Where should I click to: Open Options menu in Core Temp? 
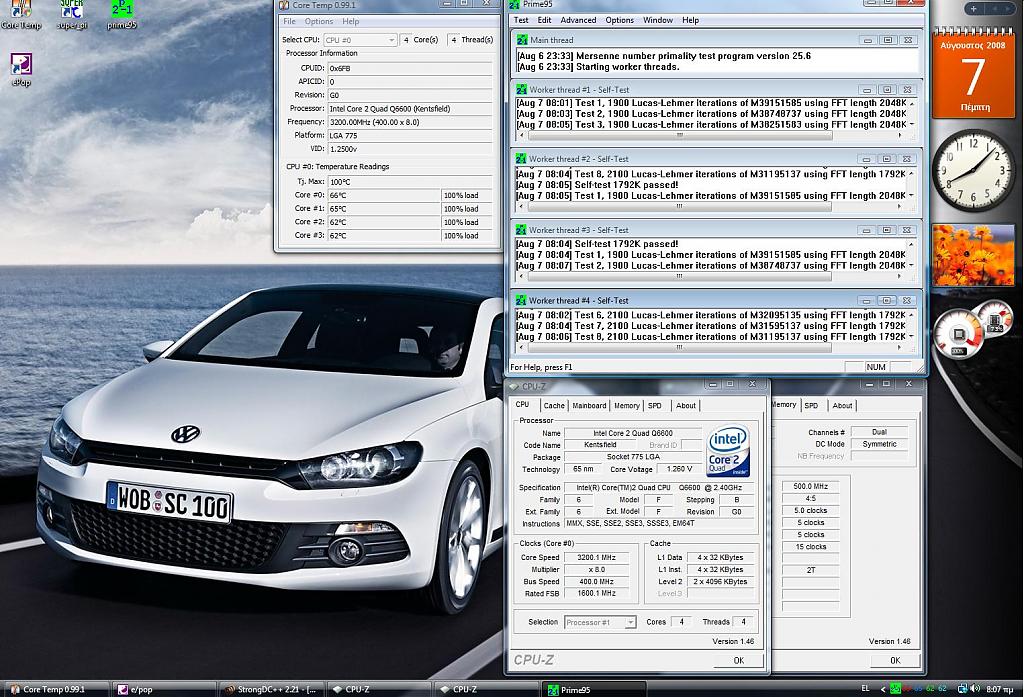(x=319, y=21)
